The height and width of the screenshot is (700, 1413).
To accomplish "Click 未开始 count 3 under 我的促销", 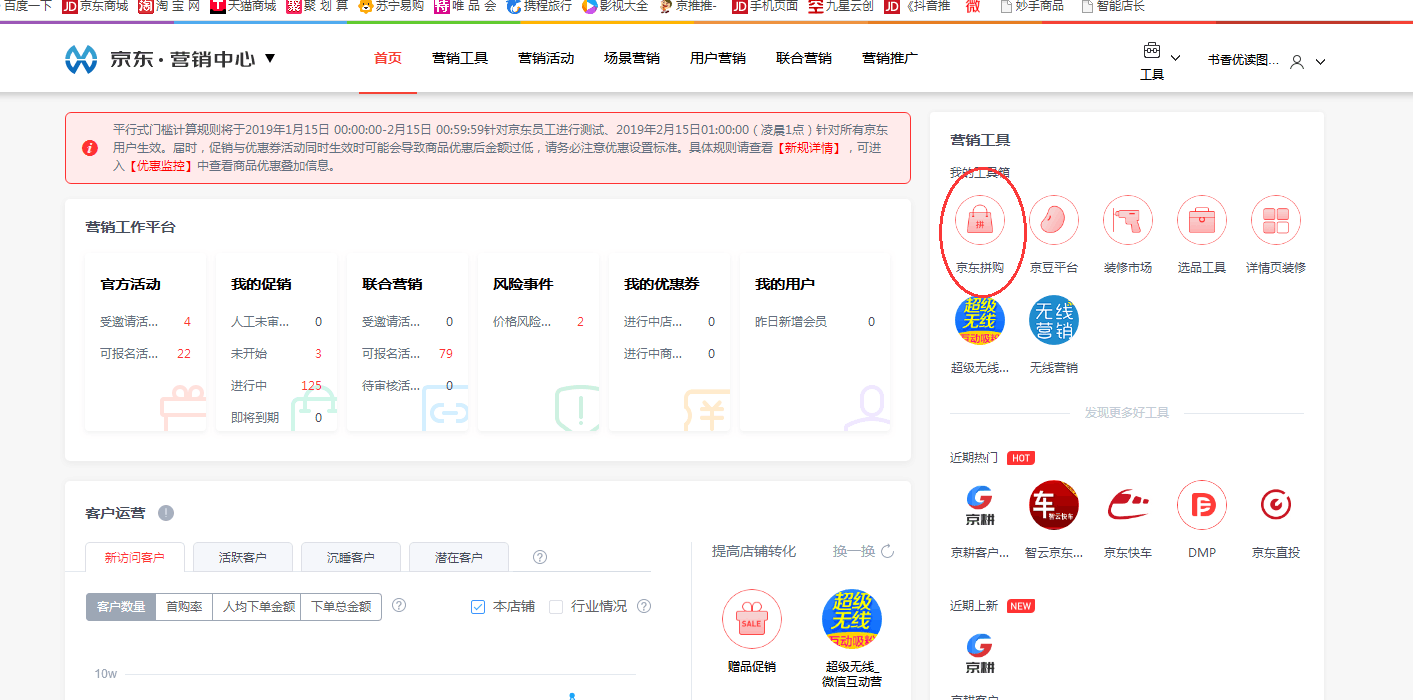I will [x=318, y=354].
